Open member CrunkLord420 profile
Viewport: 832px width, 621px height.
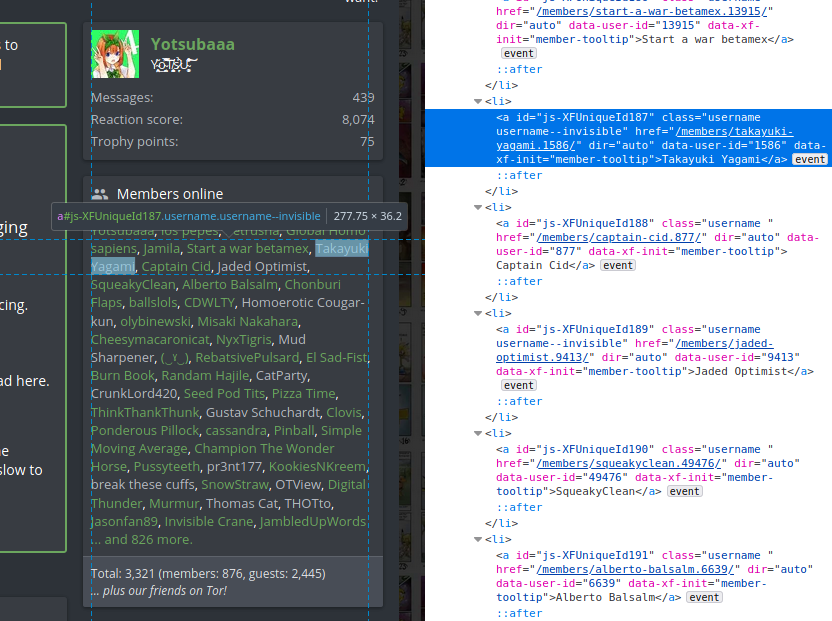tap(134, 394)
